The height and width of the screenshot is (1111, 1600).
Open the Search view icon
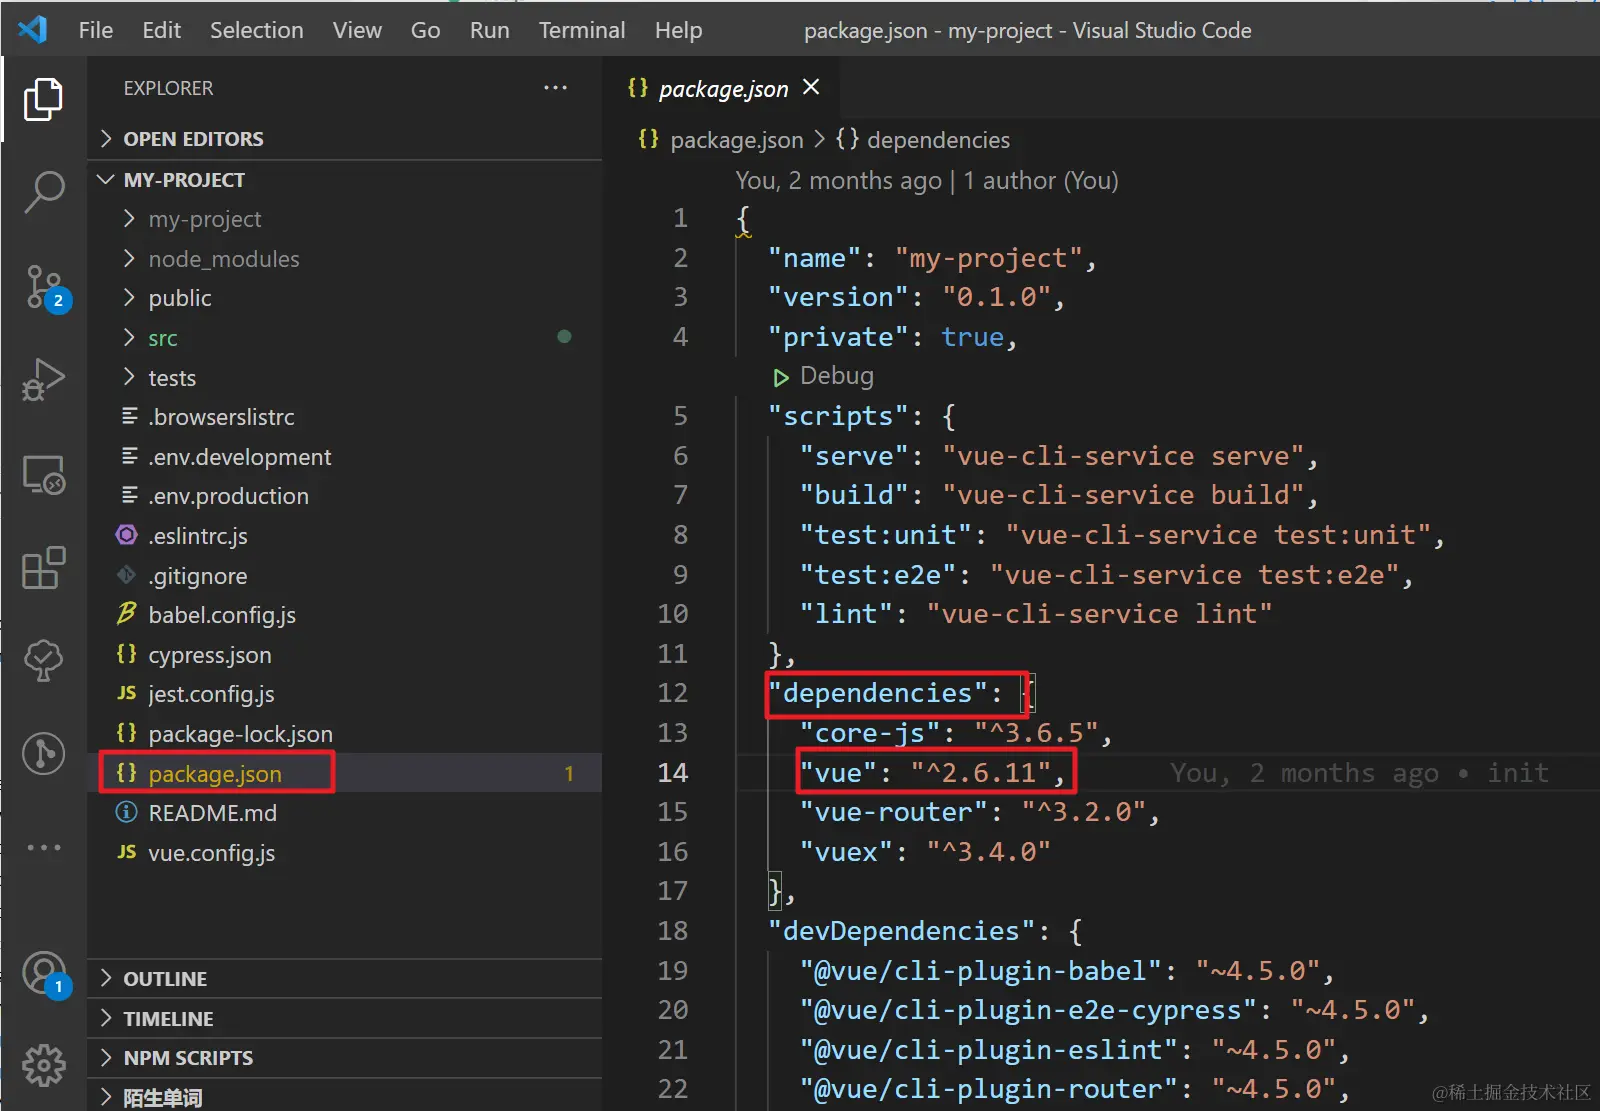[43, 191]
